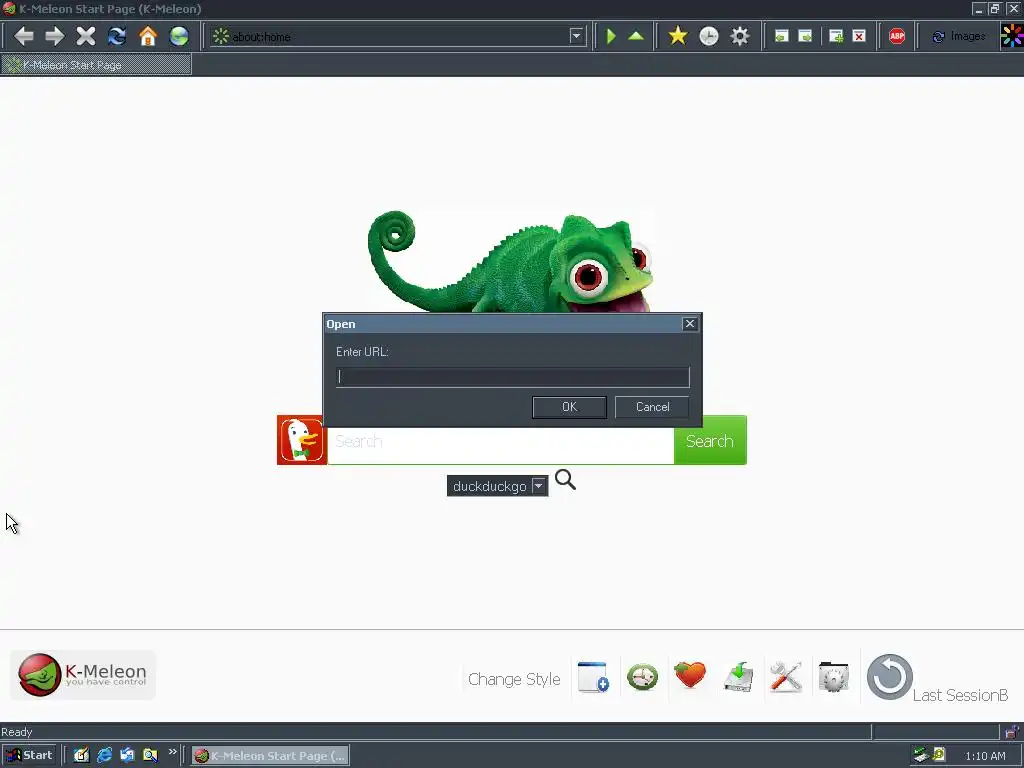This screenshot has width=1024, height=768.
Task: Restore Last Session with circular arrow icon
Action: (889, 677)
